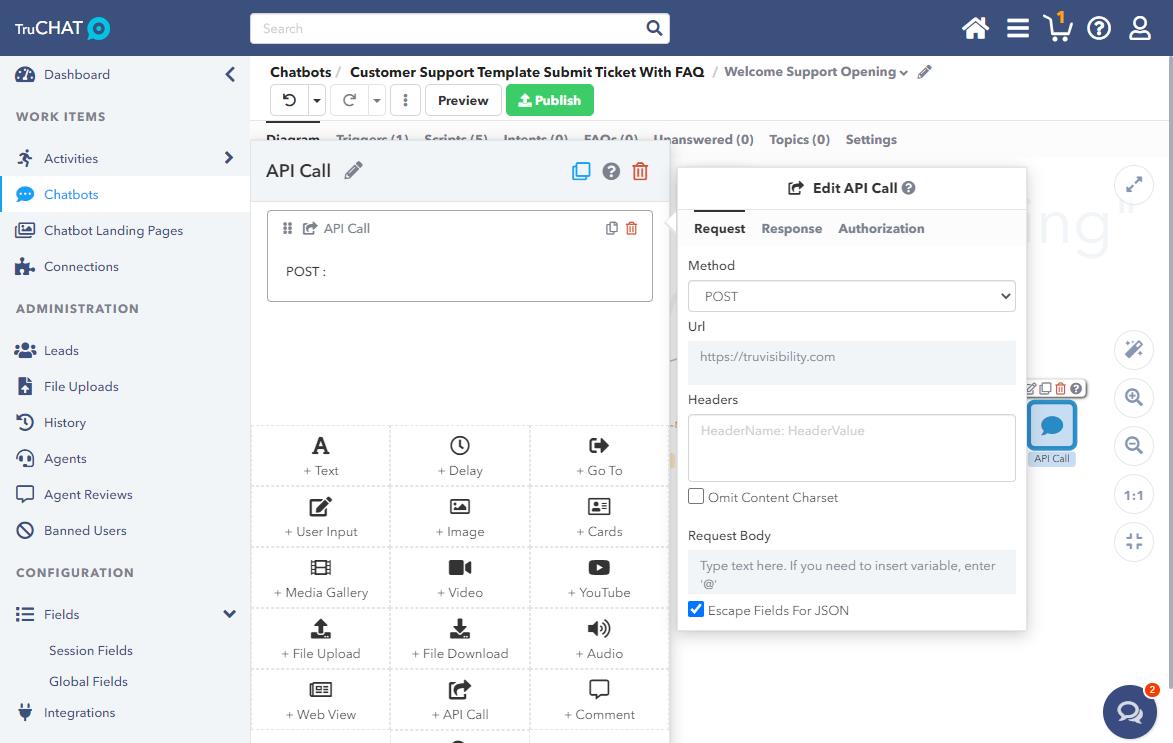The image size is (1173, 743).
Task: Delete the API Call element card
Action: point(631,228)
